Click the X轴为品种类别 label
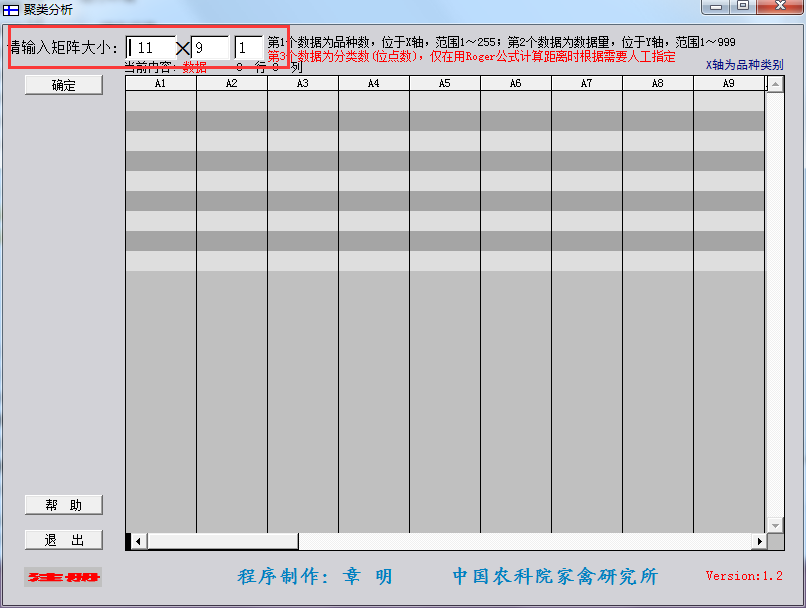The width and height of the screenshot is (806, 608). (x=744, y=65)
